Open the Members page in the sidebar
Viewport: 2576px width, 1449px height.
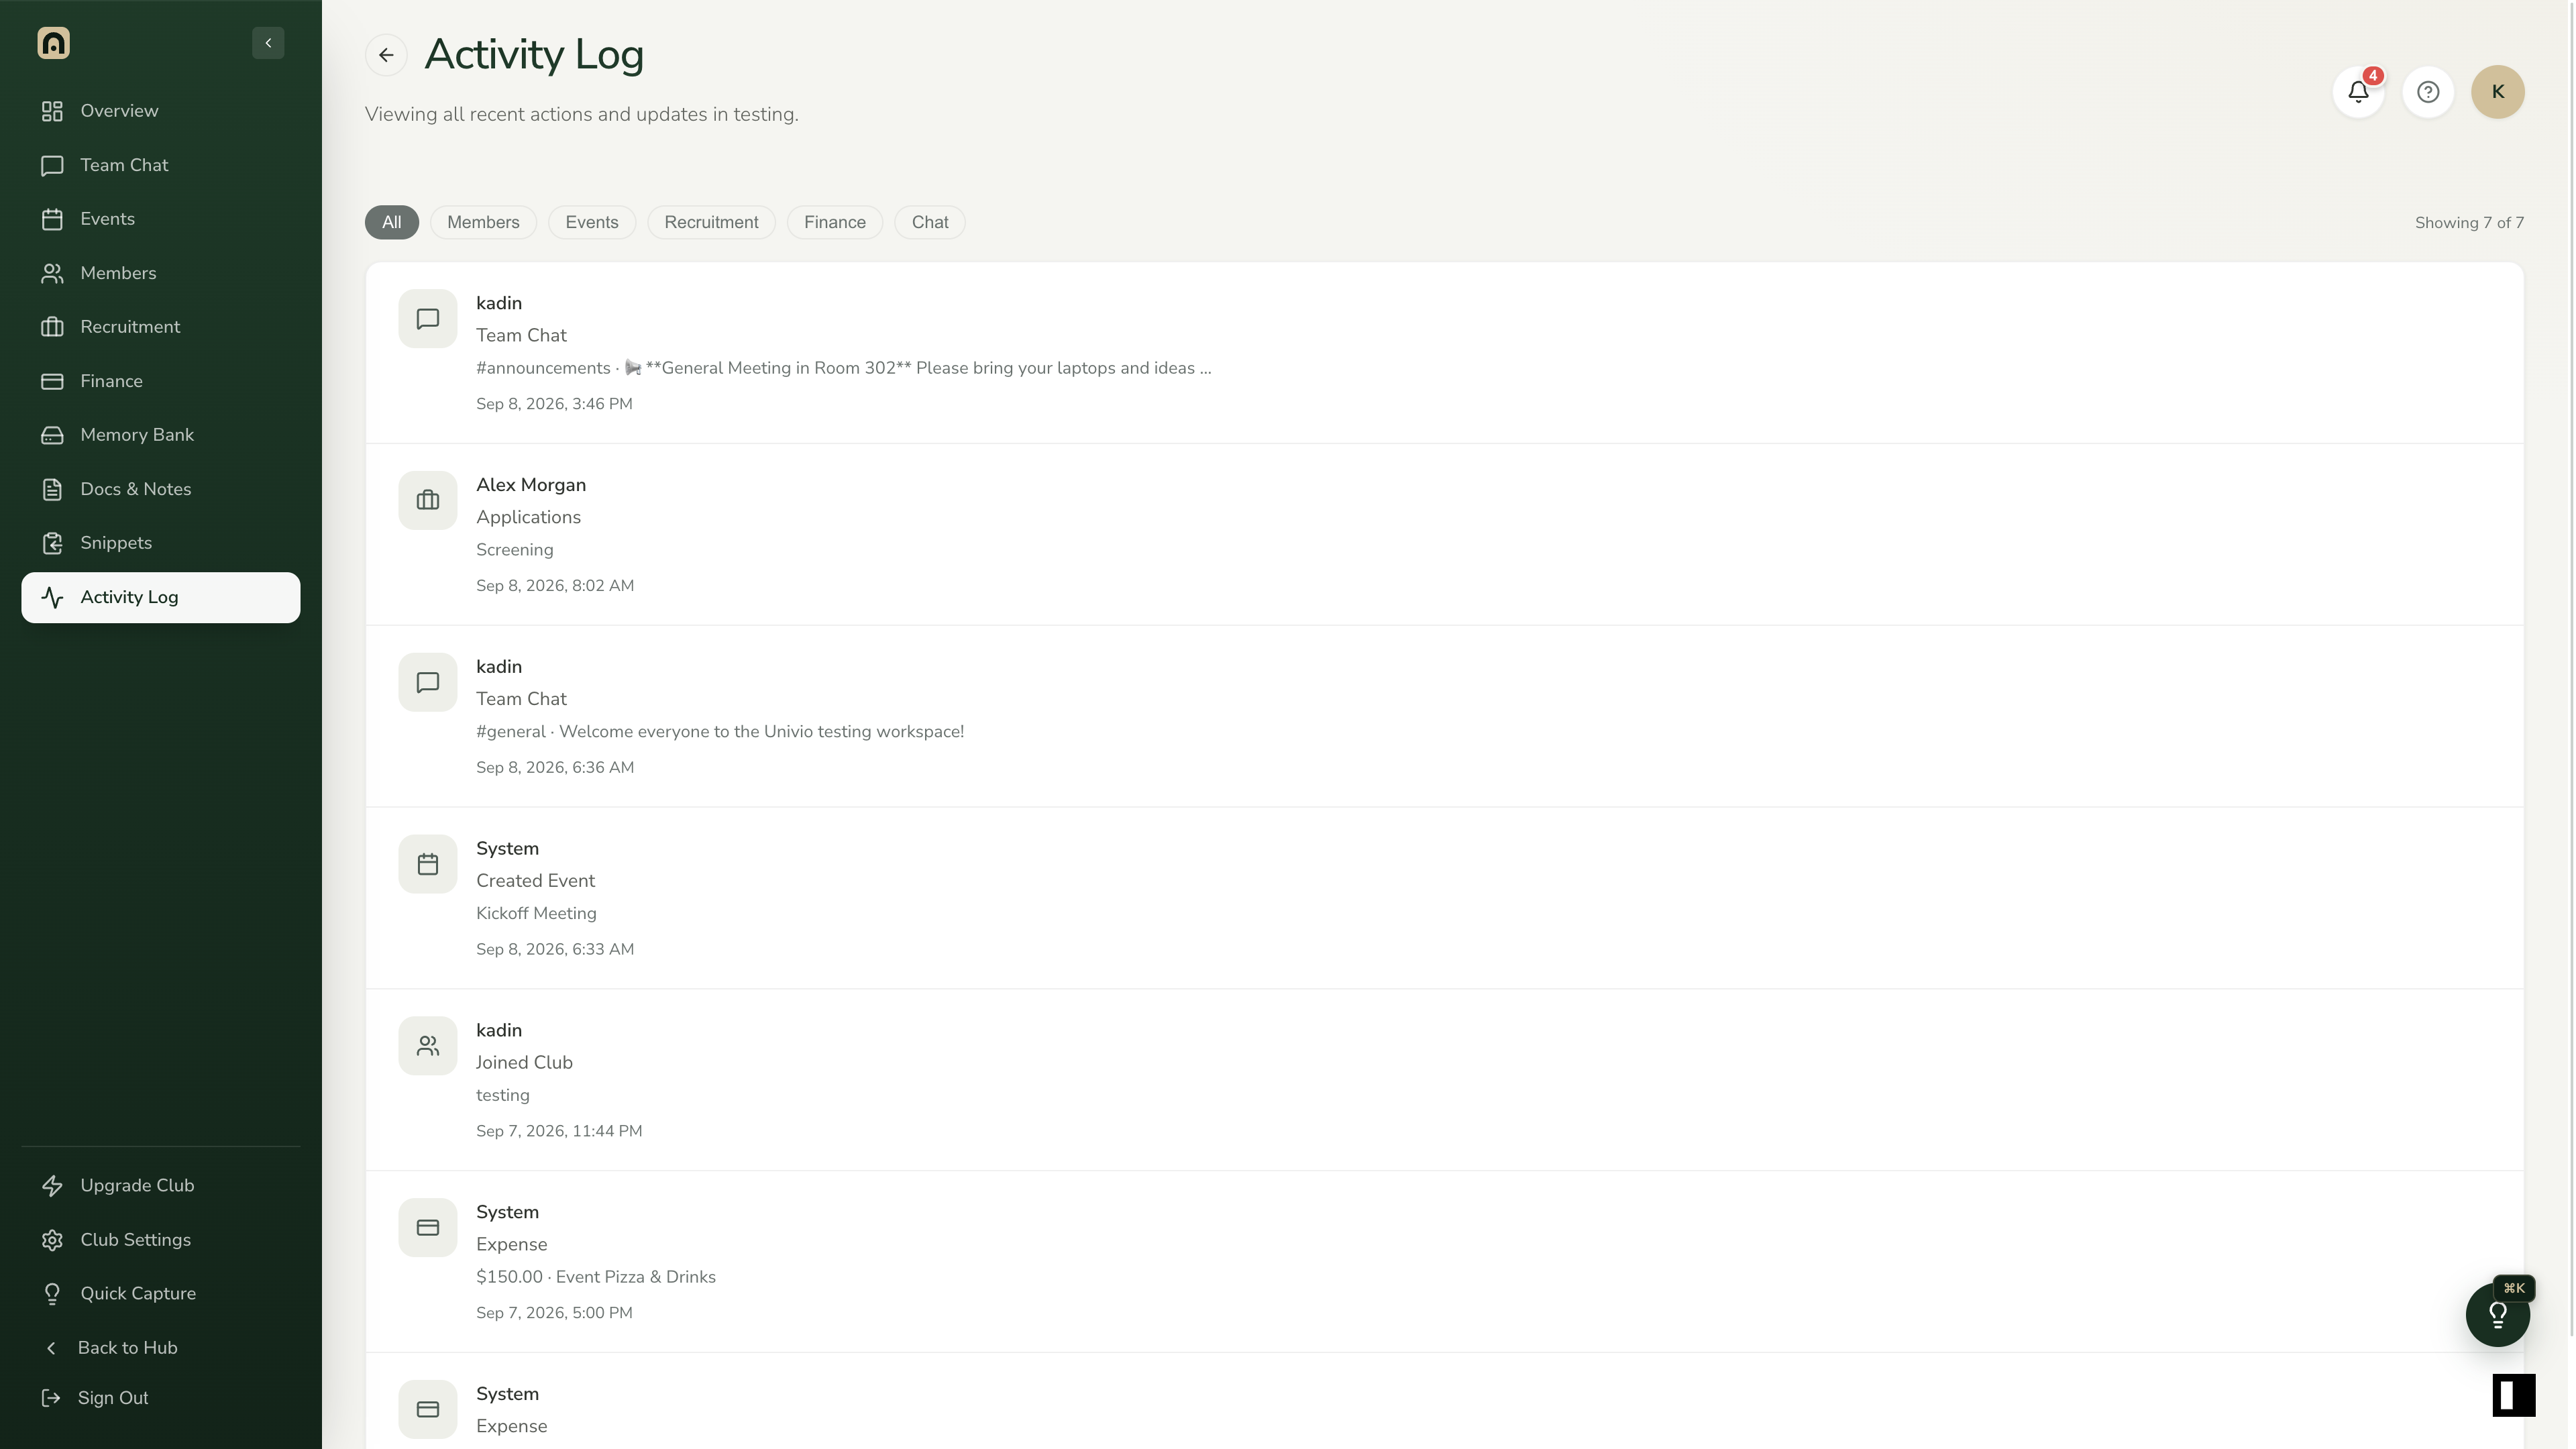[160, 273]
